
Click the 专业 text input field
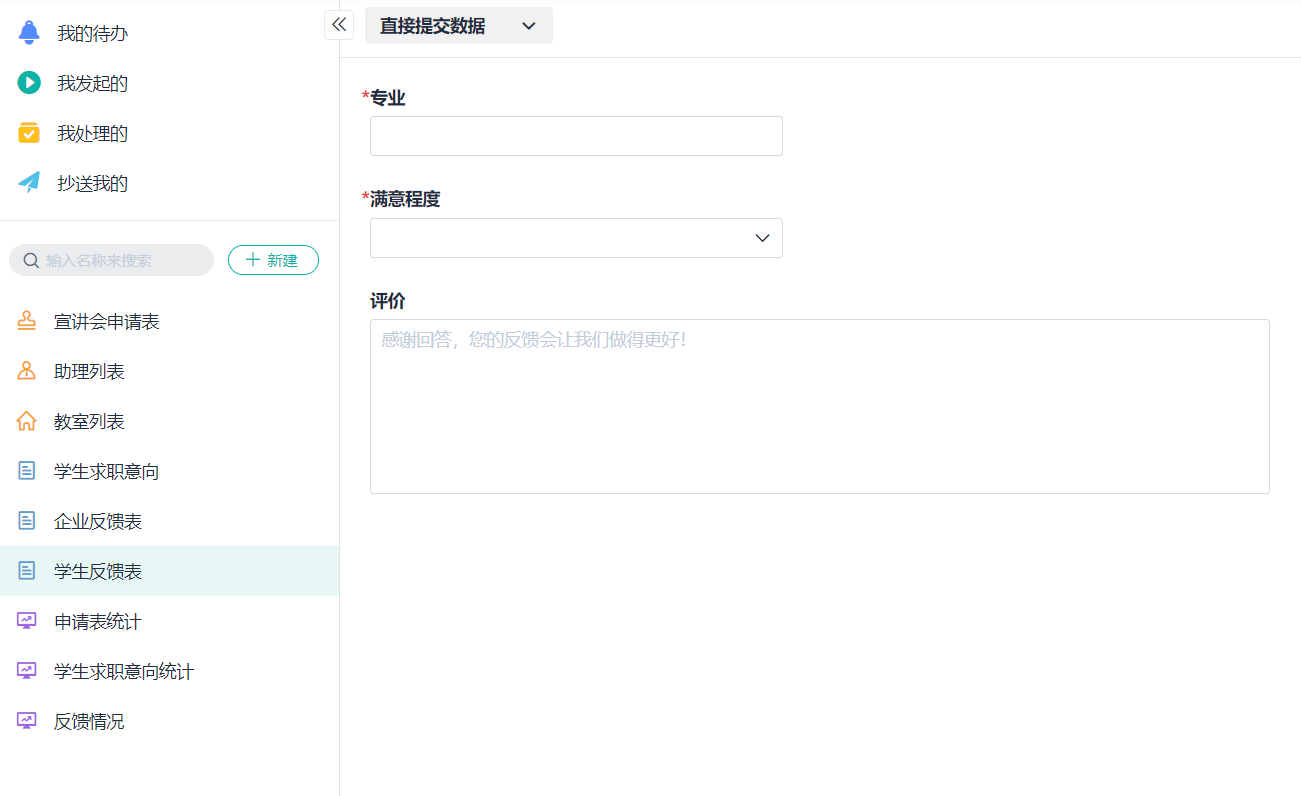(576, 136)
